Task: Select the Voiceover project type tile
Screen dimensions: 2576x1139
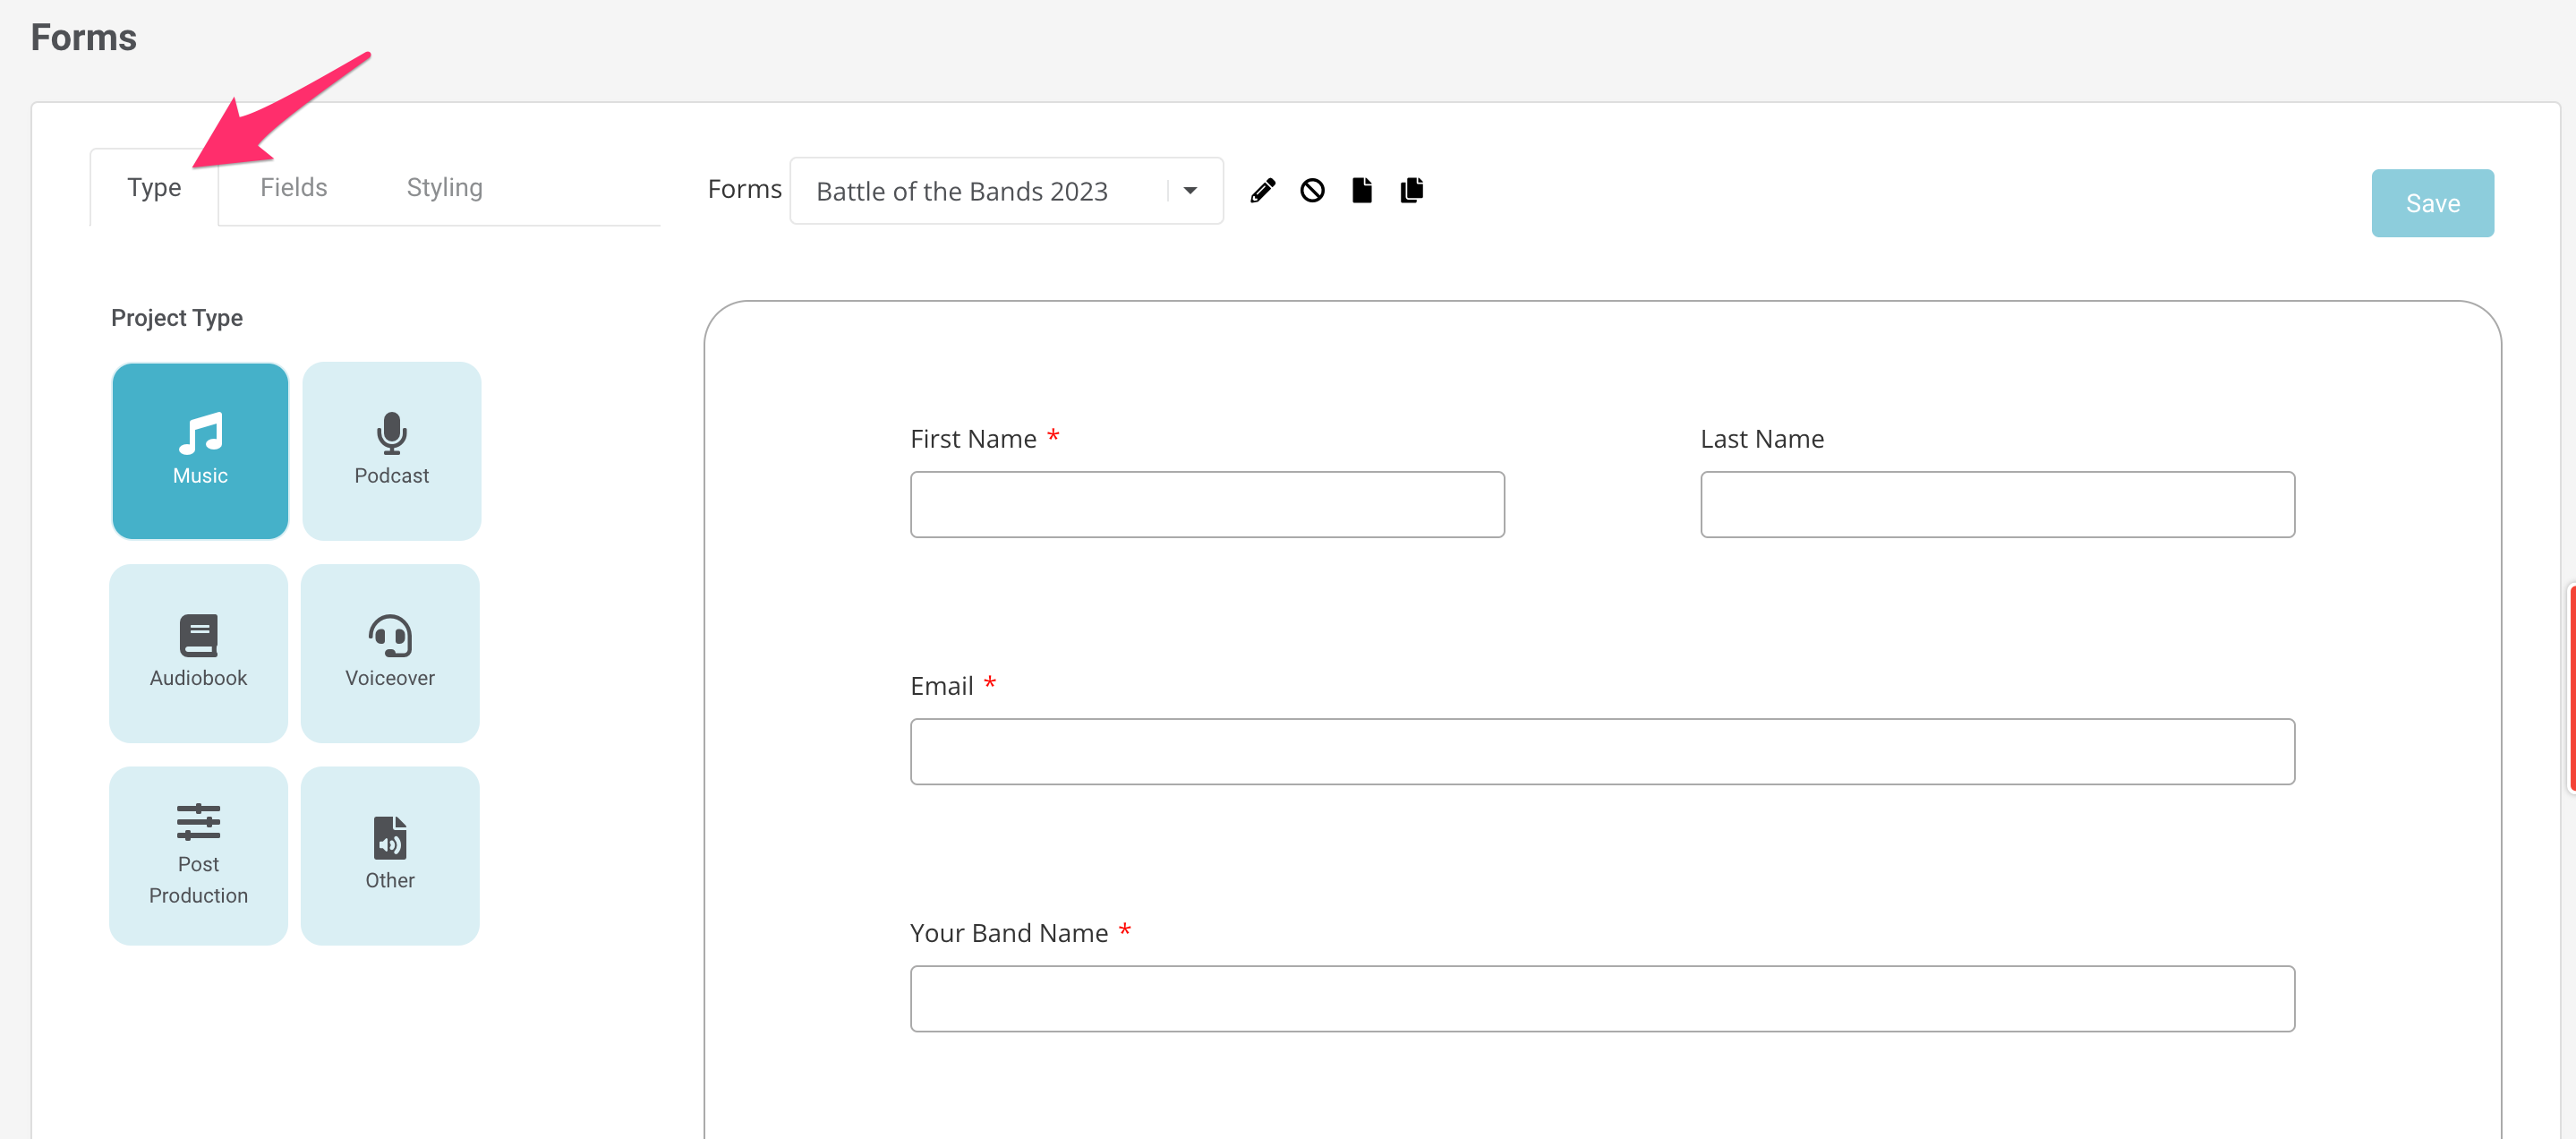Action: [390, 653]
